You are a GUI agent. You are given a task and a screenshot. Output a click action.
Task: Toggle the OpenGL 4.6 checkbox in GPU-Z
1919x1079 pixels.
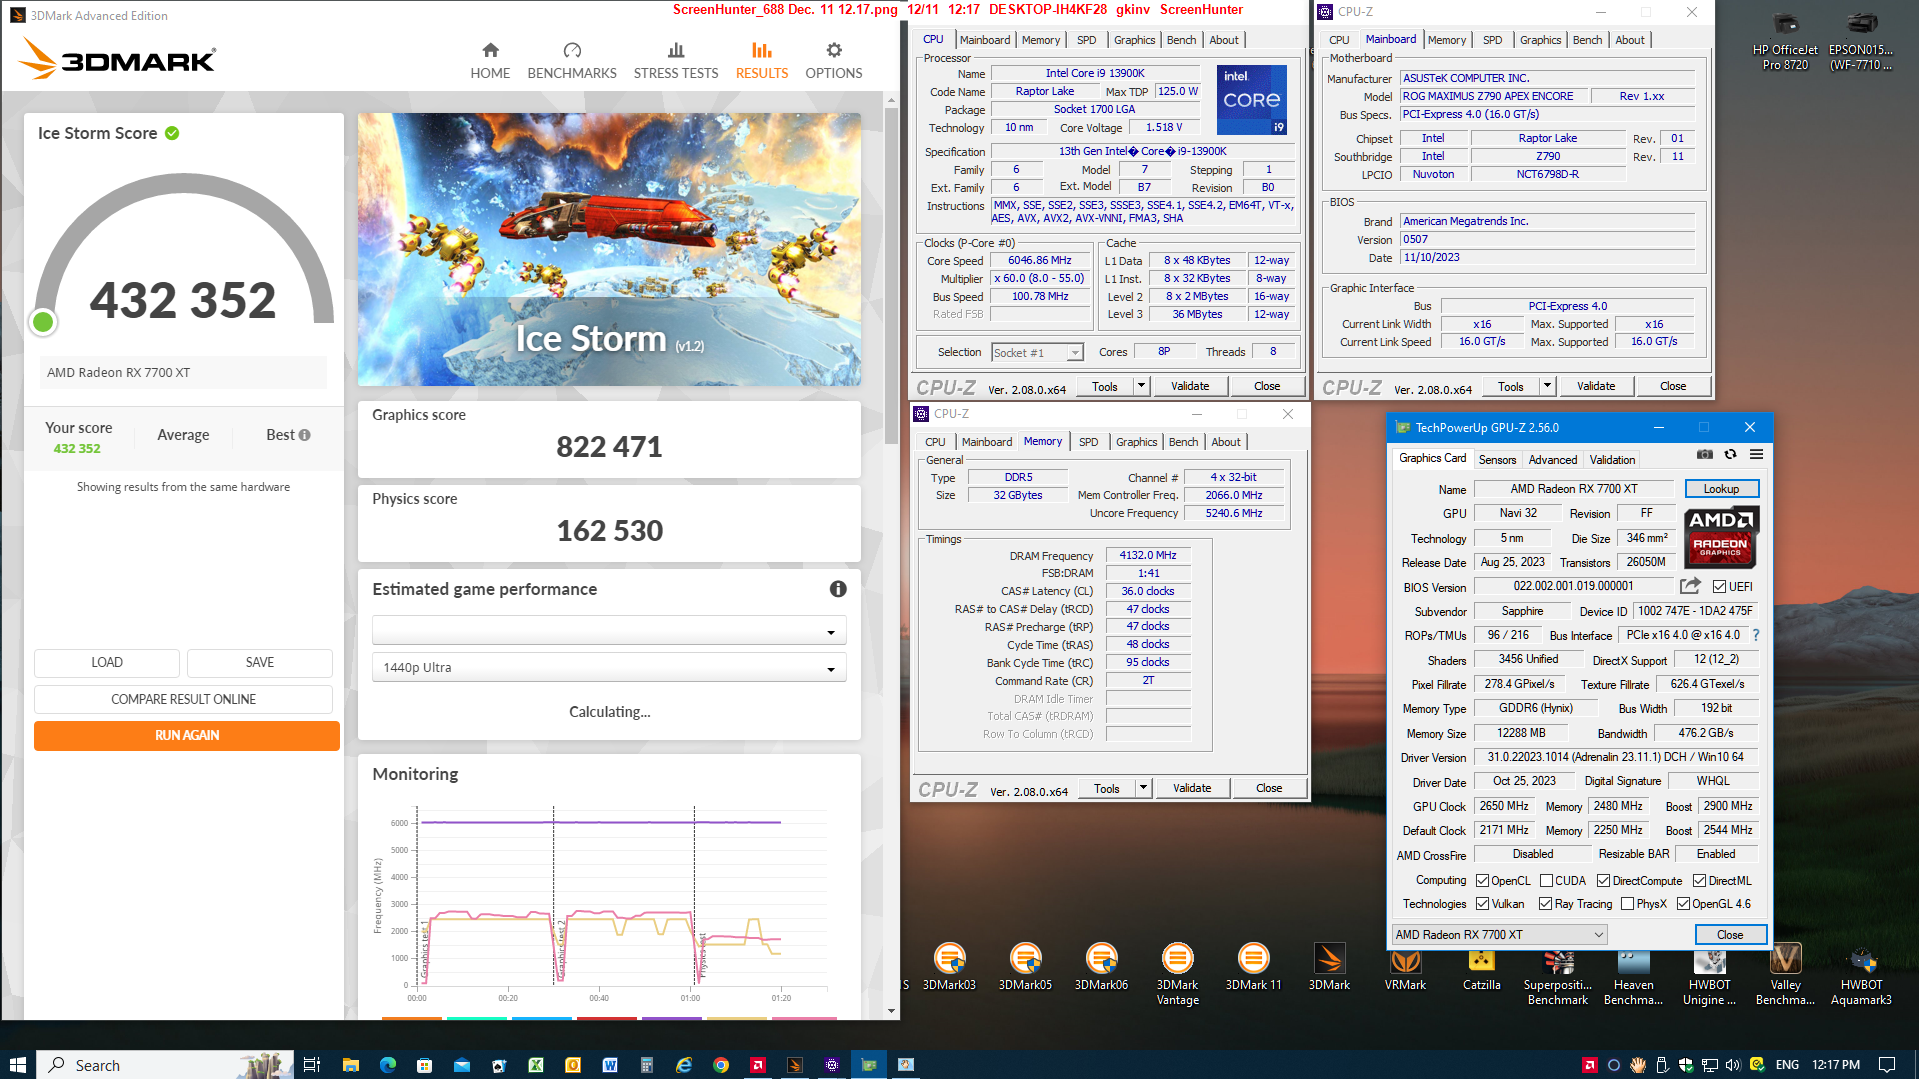(x=1683, y=904)
